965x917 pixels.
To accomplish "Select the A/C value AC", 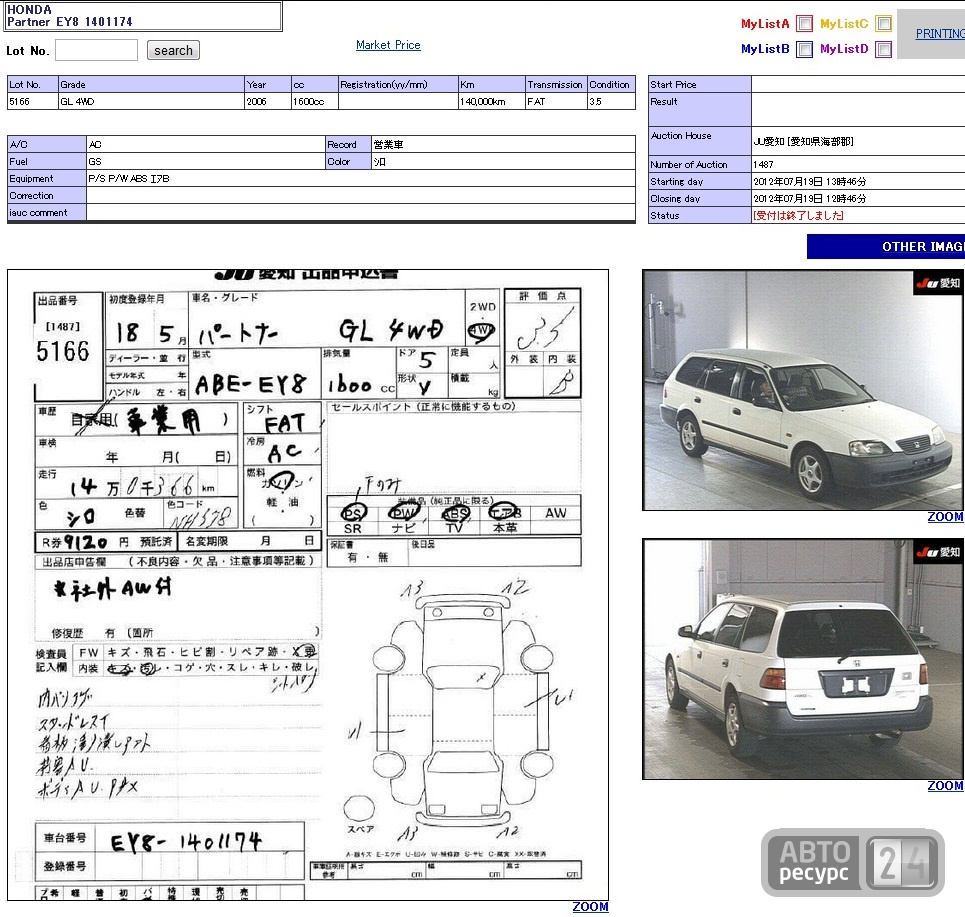I will [95, 145].
